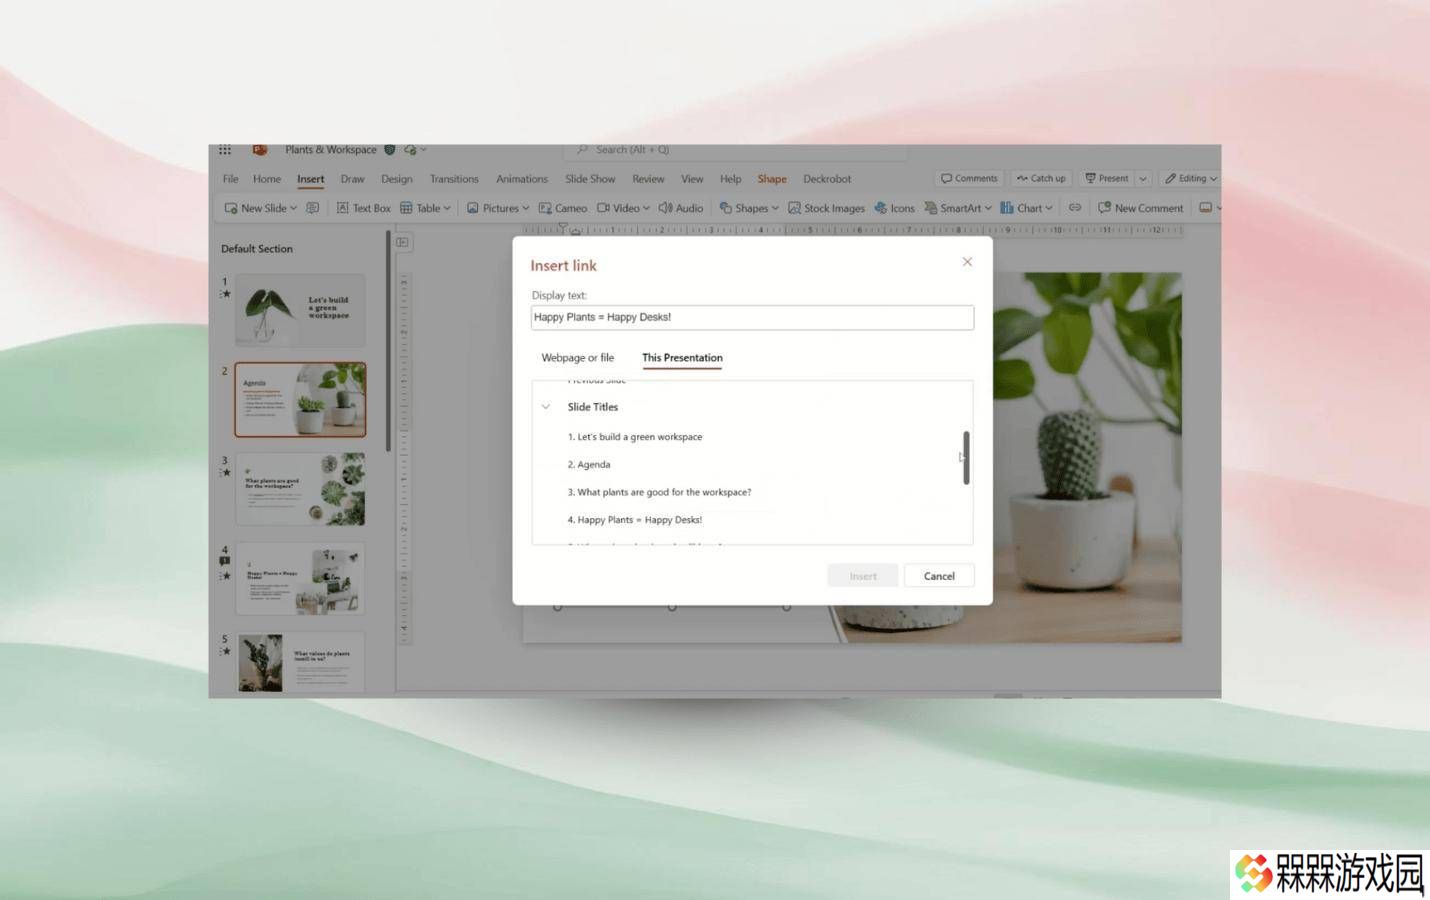
Task: Open the Shapes gallery dropdown
Action: coord(749,208)
